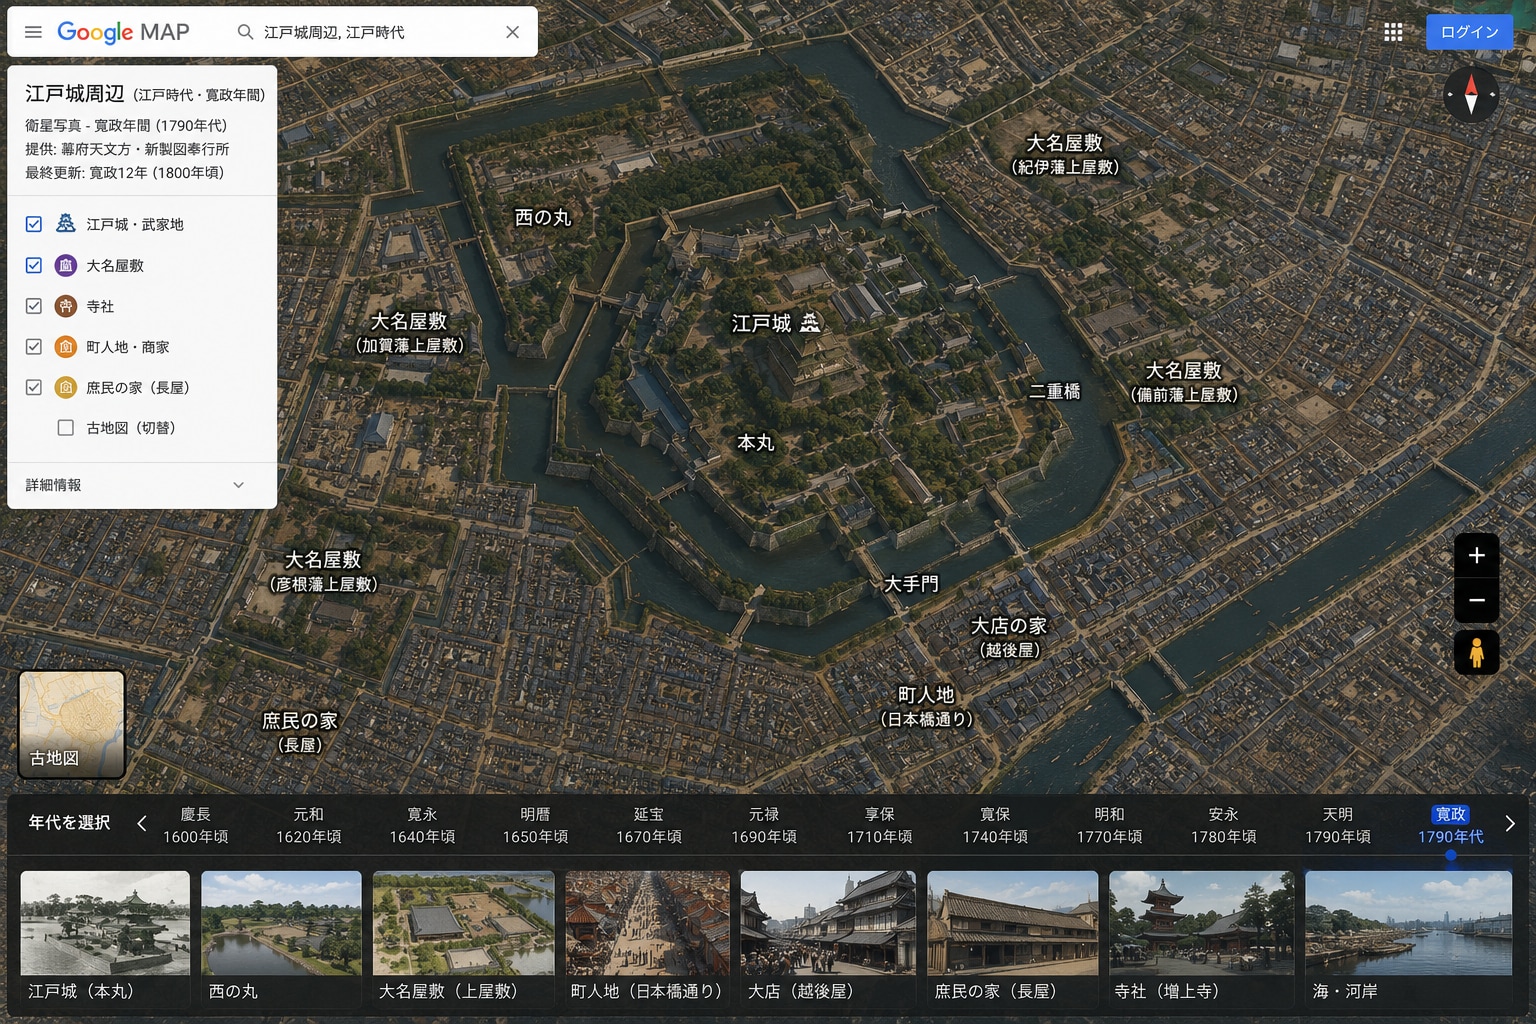Viewport: 1536px width, 1024px height.
Task: Toggle the 寺社 layer checkbox
Action: click(34, 306)
